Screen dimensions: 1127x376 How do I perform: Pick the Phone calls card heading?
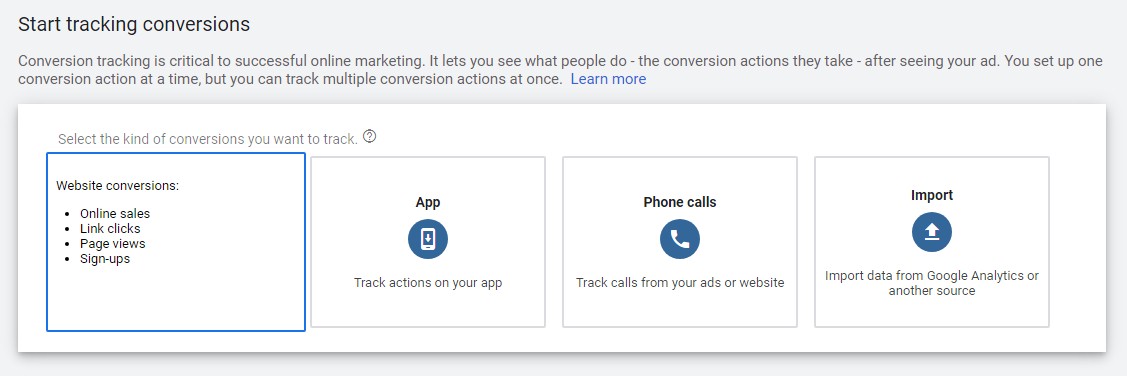[x=680, y=202]
